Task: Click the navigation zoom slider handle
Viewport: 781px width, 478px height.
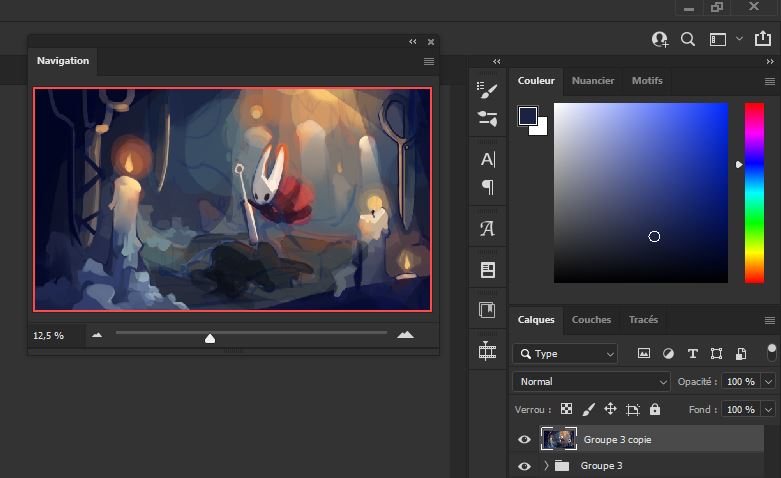Action: pyautogui.click(x=210, y=339)
